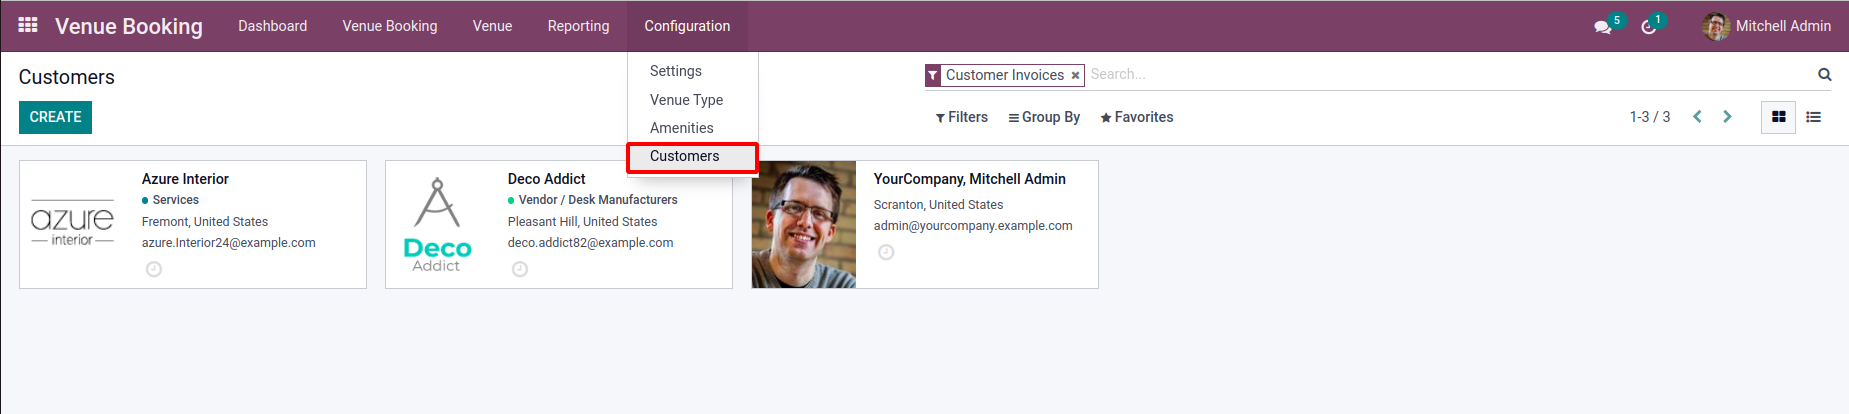Expand the Favorites dropdown
This screenshot has height=414, width=1849.
pos(1137,117)
